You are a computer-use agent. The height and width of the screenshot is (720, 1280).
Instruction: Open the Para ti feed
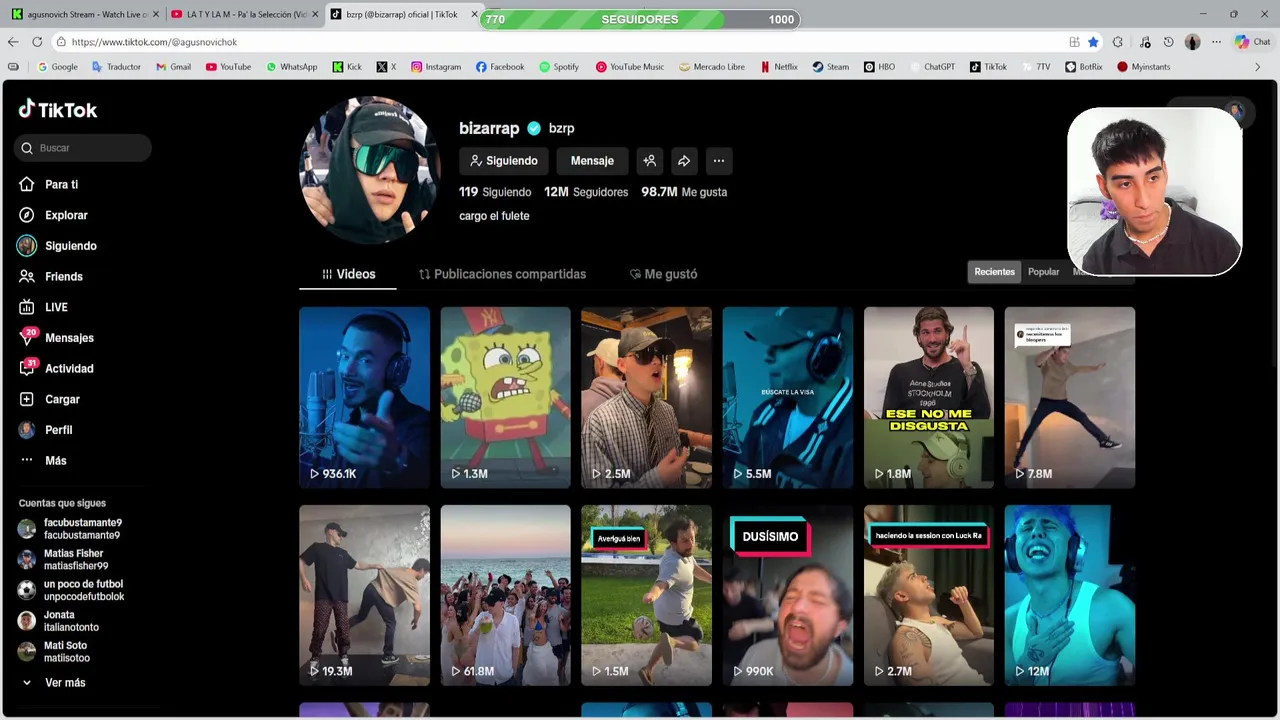(48, 184)
